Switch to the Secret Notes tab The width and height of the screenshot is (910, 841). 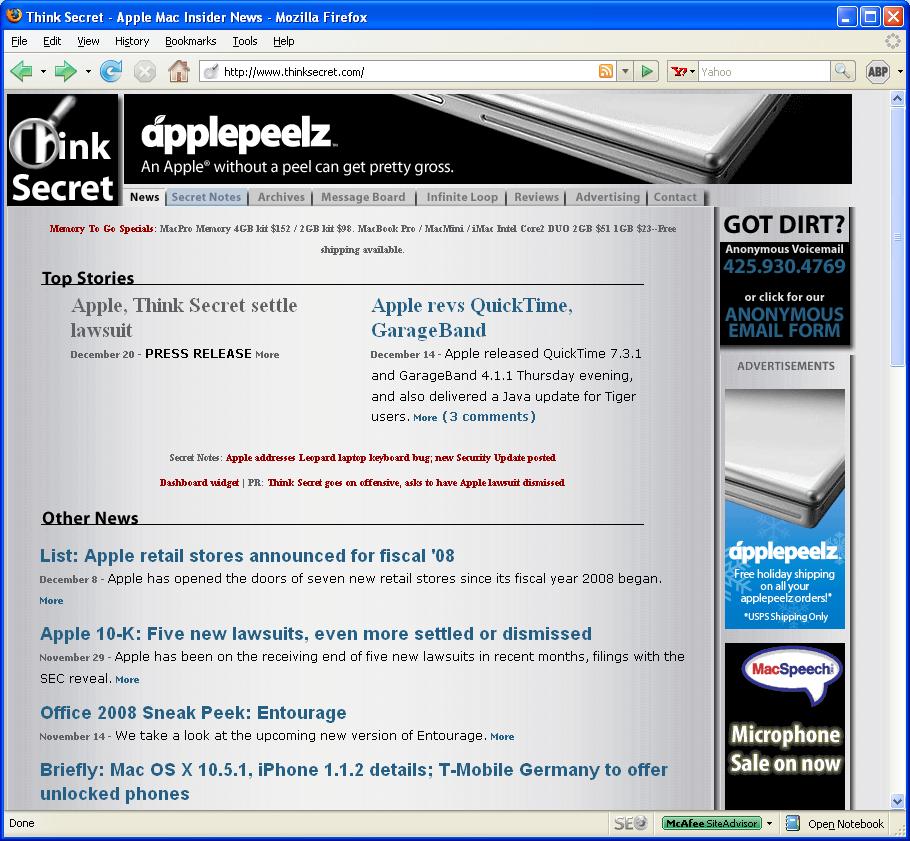tap(206, 197)
